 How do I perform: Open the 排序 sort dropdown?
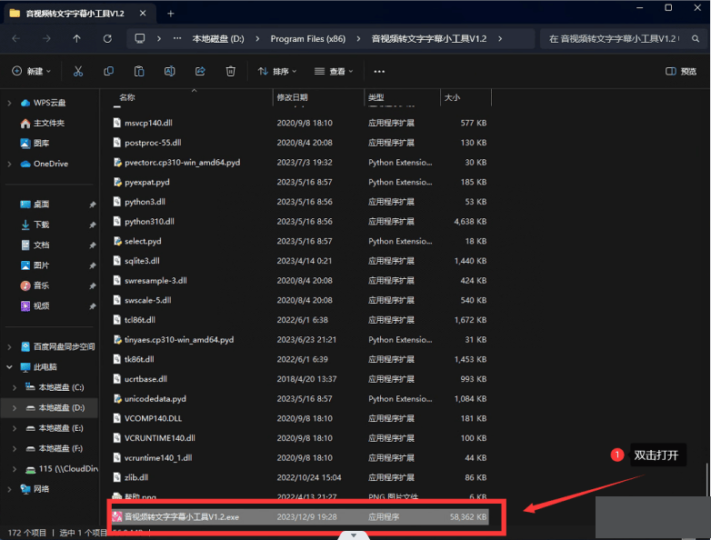coord(277,71)
